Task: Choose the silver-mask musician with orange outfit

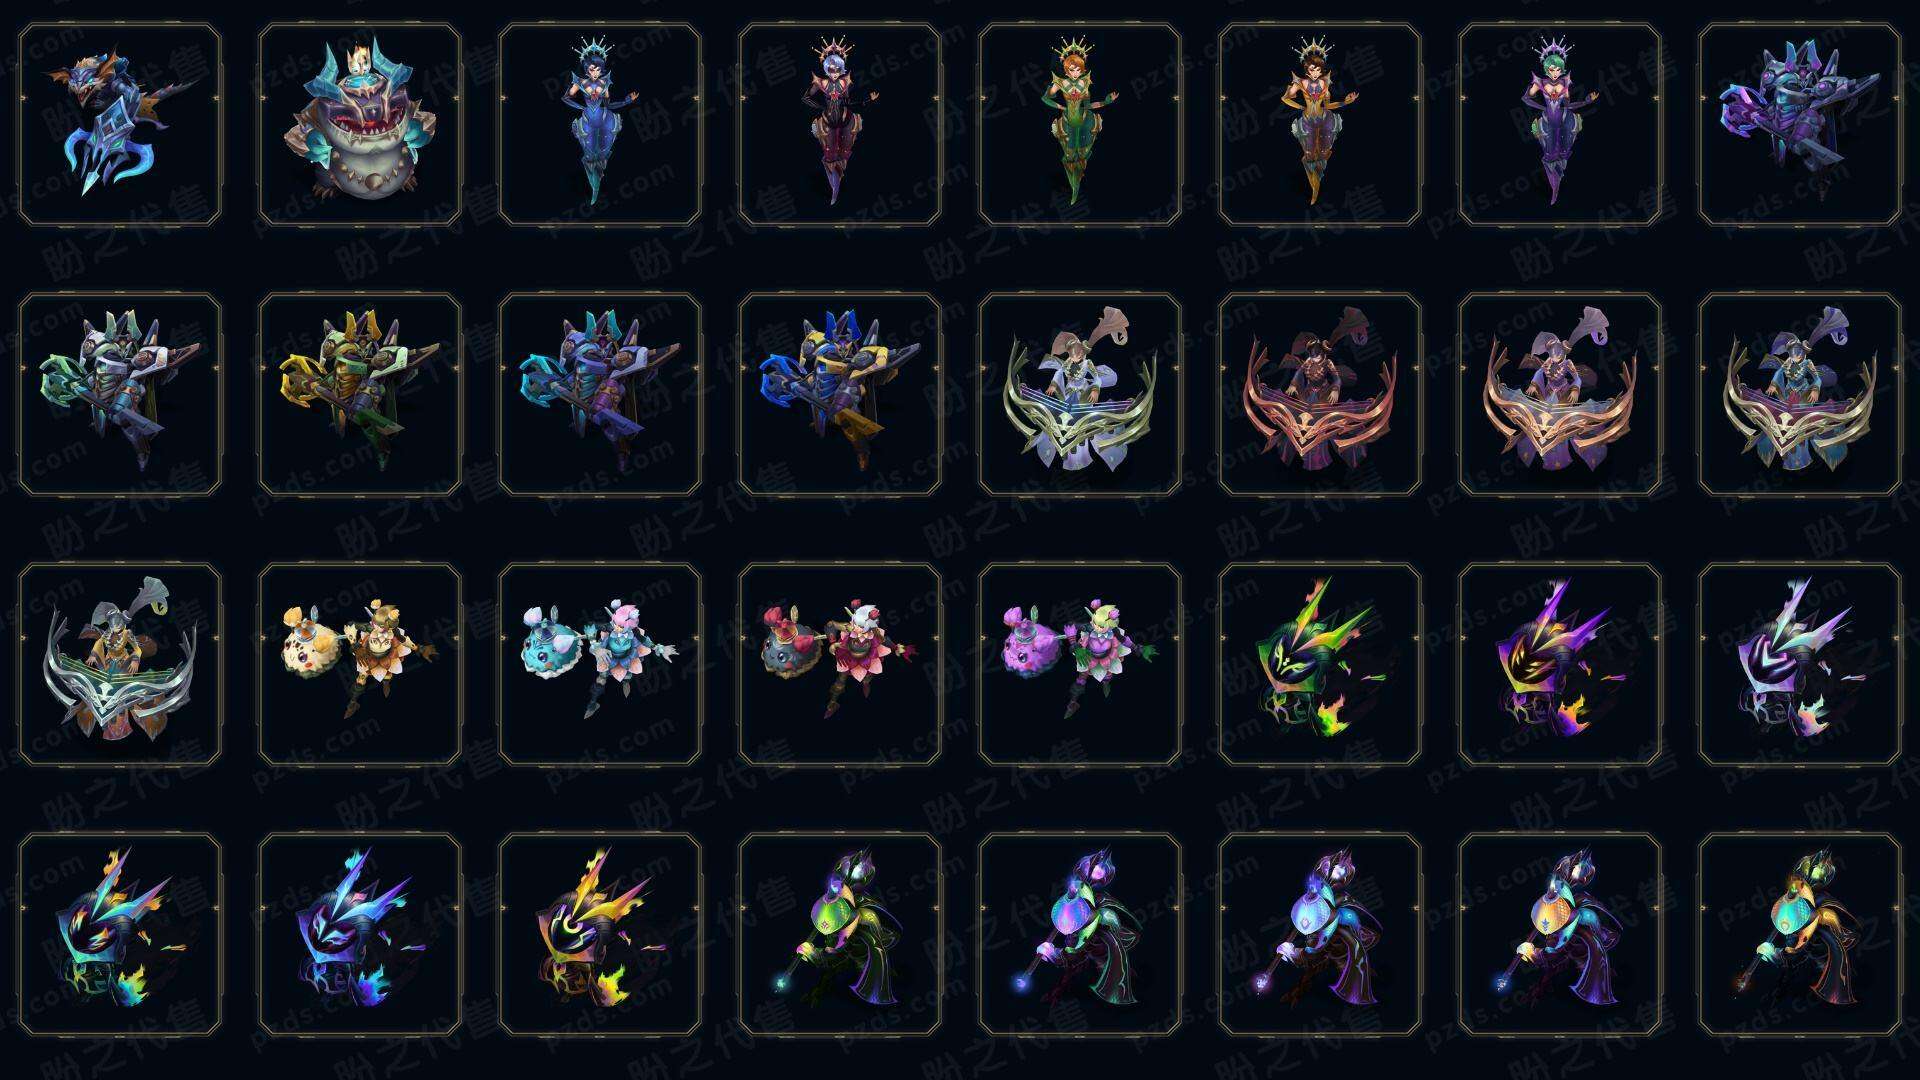Action: [120, 664]
